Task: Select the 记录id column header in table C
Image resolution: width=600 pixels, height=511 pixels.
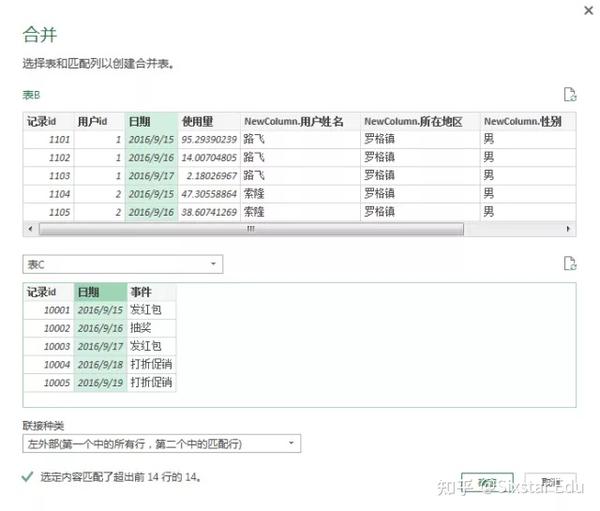Action: (x=49, y=292)
